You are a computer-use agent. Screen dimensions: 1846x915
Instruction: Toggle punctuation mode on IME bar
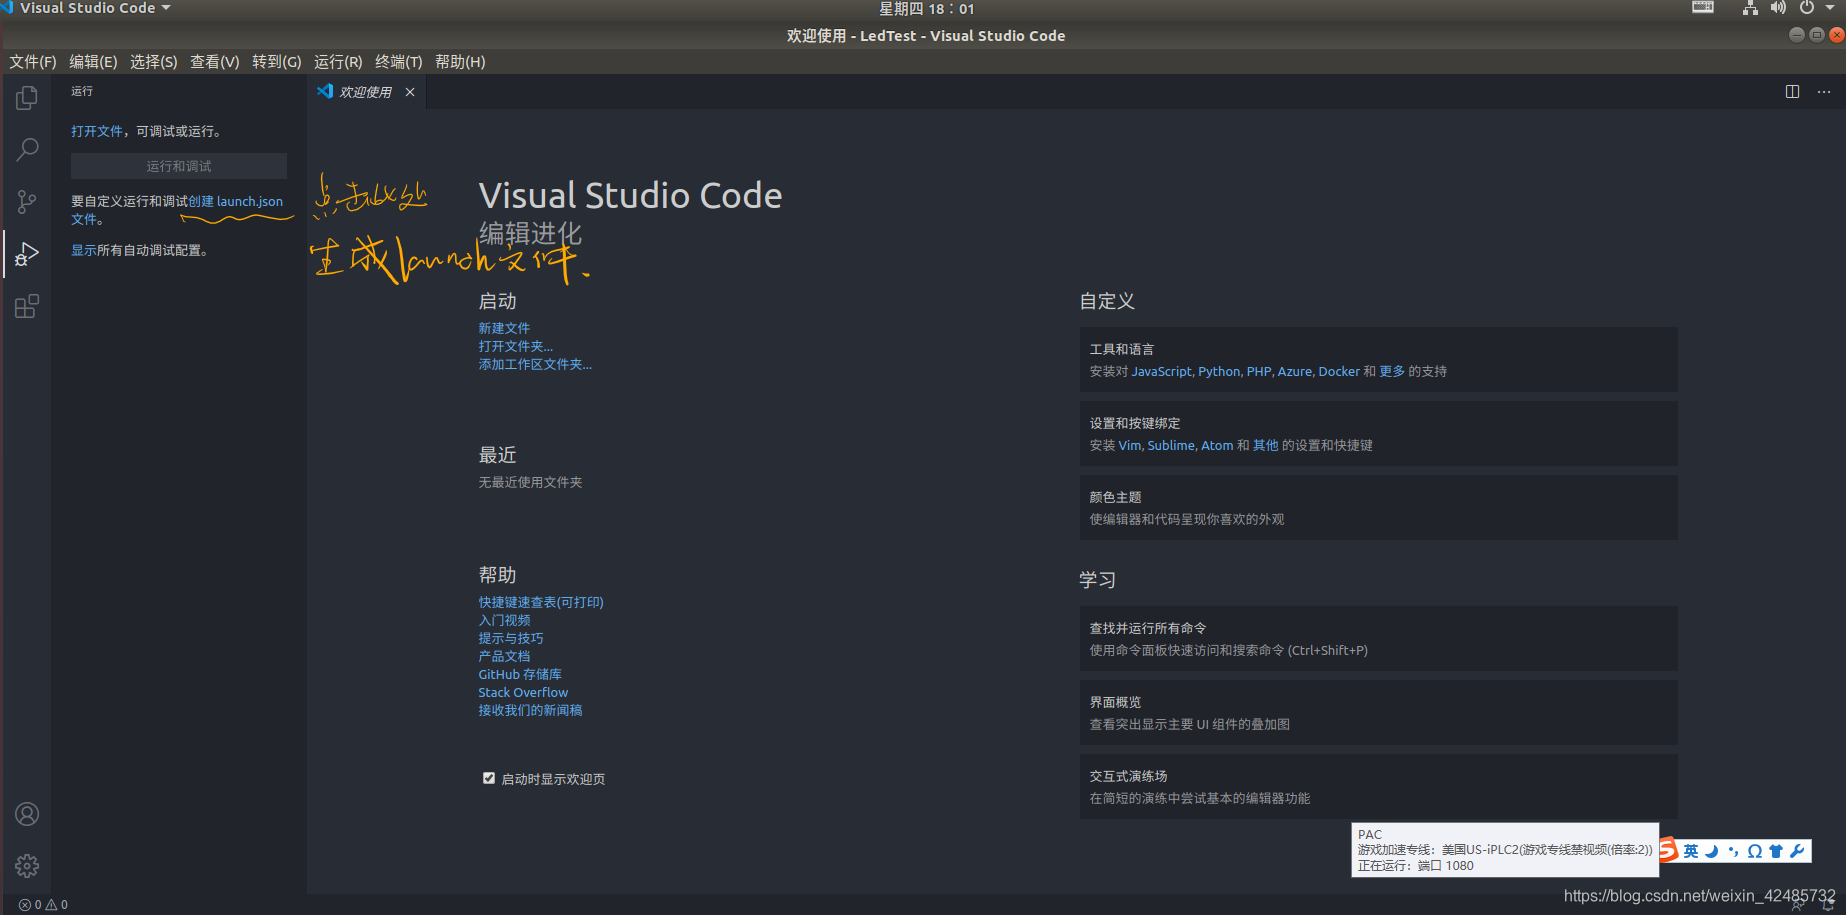click(1733, 851)
